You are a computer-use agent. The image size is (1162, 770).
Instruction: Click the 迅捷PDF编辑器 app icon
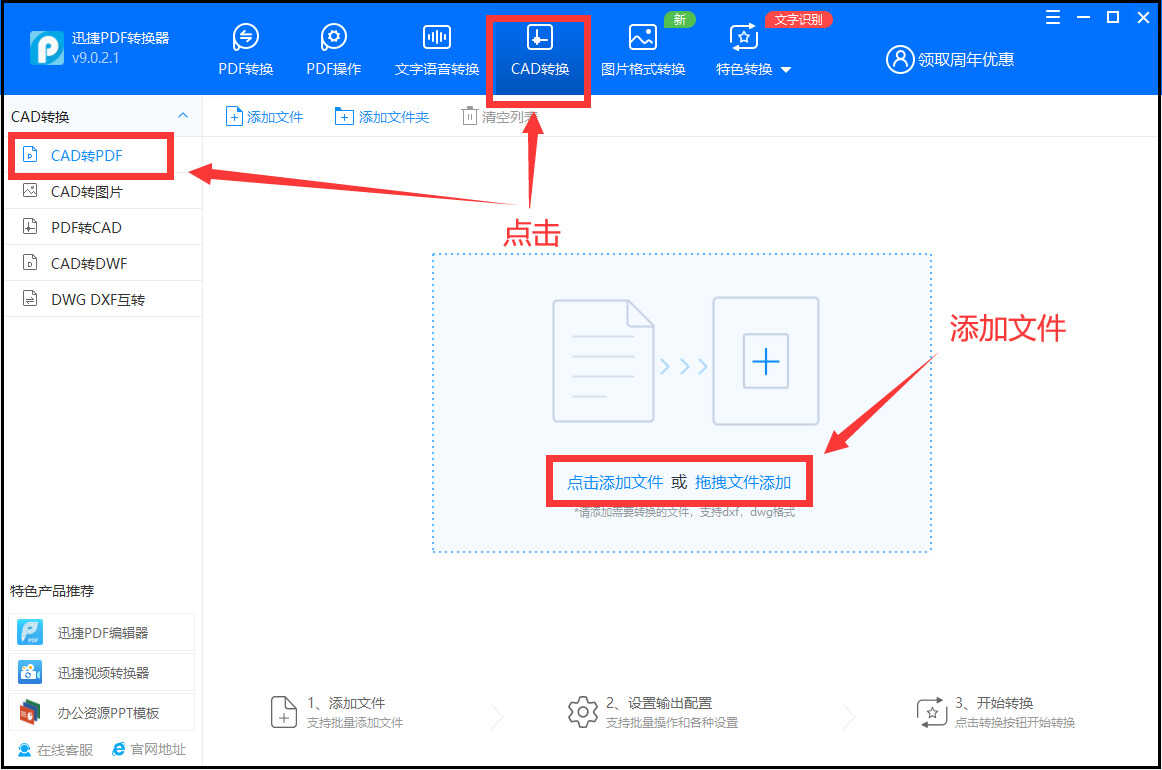[30, 632]
